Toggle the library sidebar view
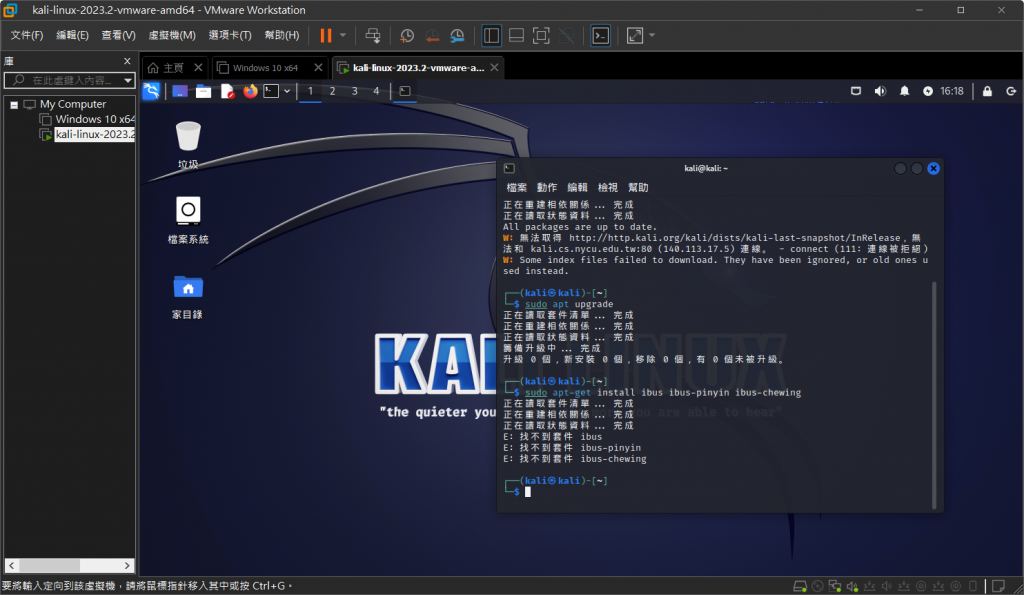The height and width of the screenshot is (595, 1024). click(491, 35)
